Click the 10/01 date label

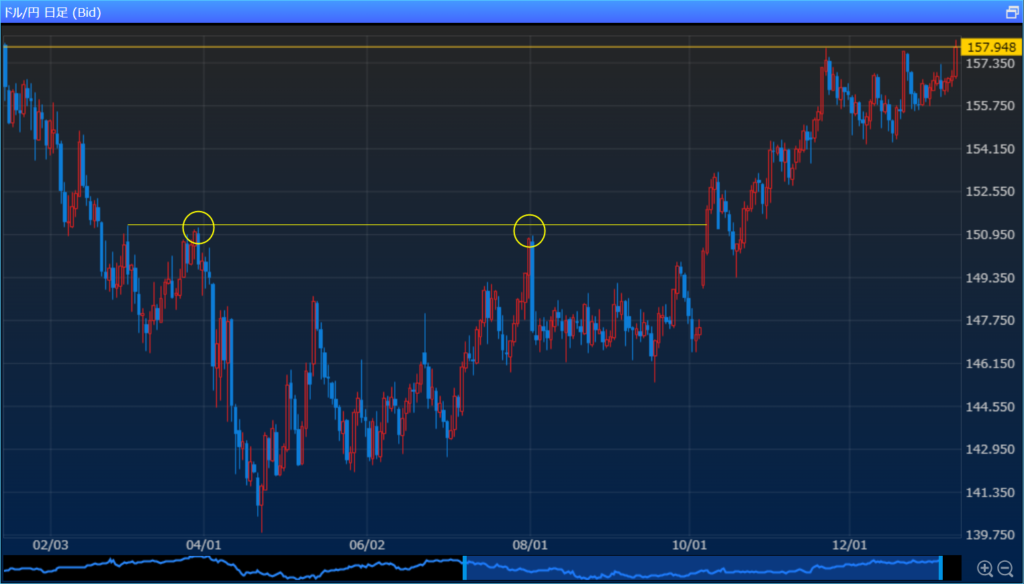click(x=690, y=545)
